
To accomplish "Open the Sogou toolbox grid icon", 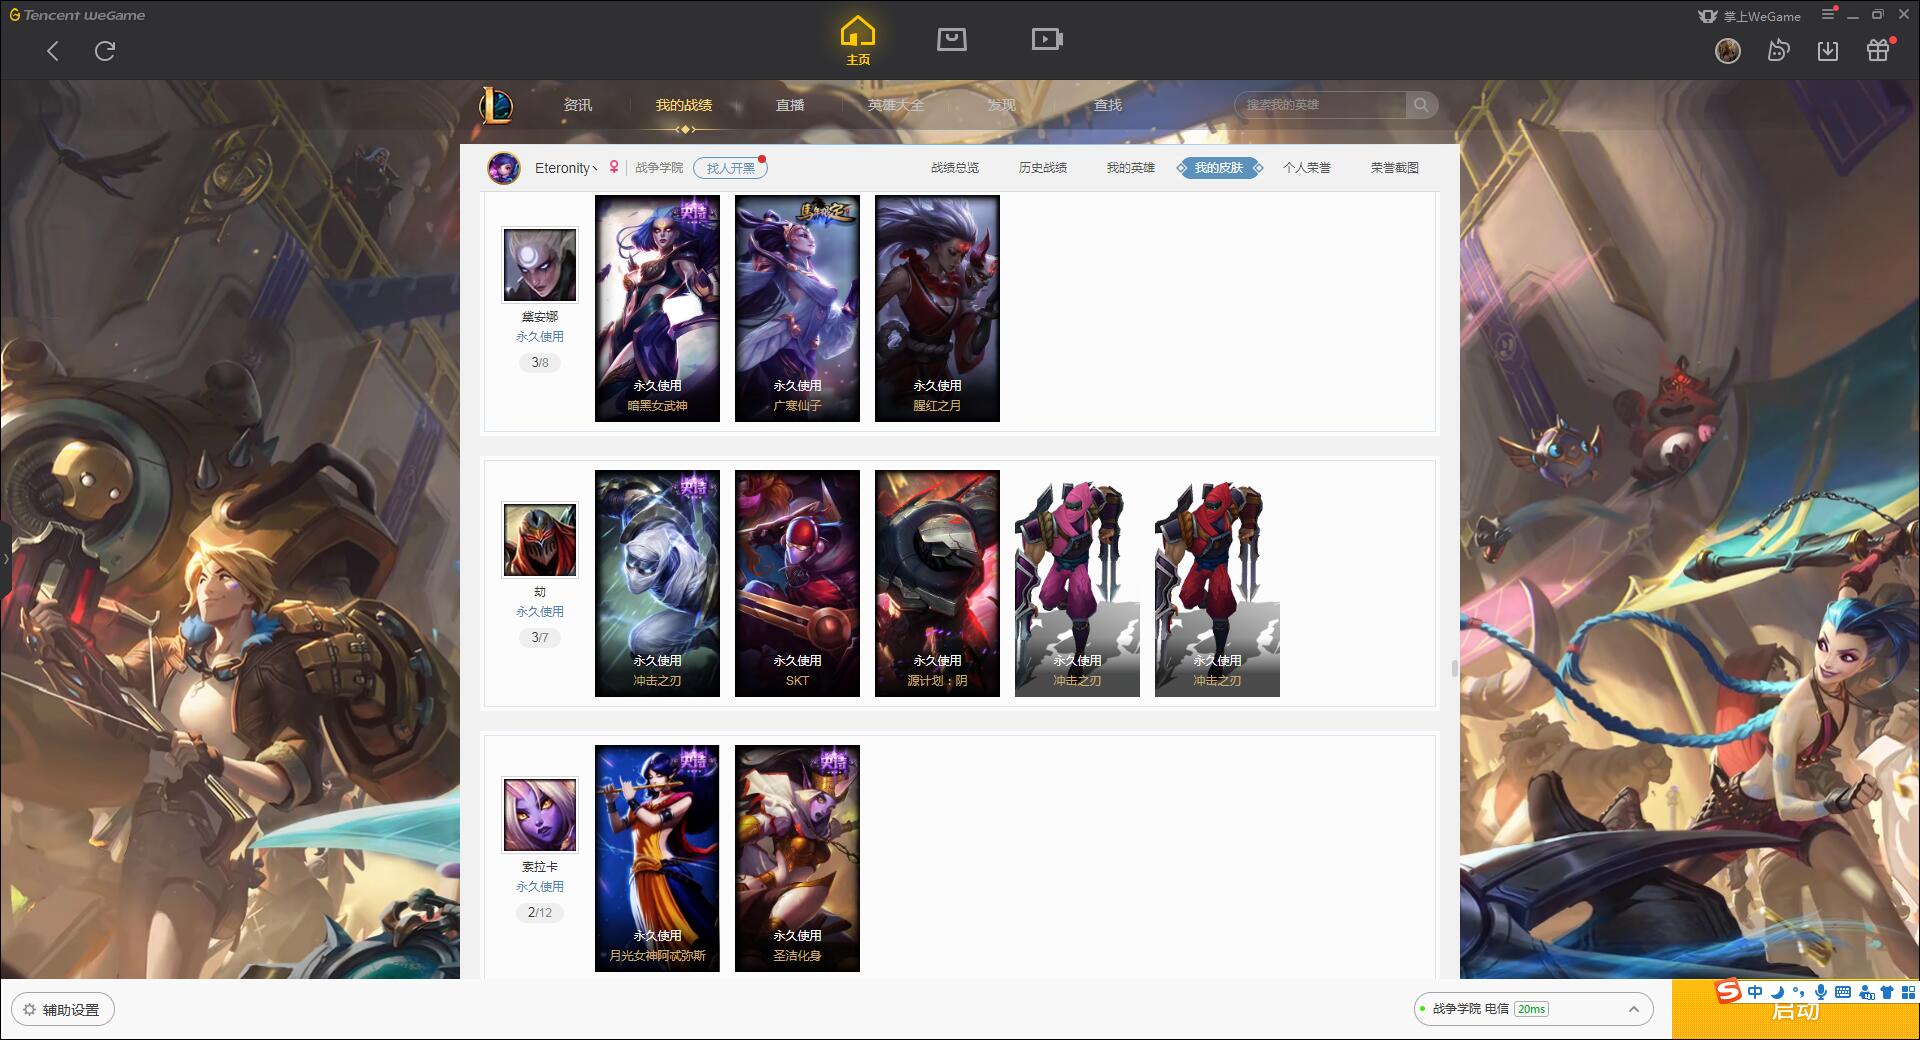I will [x=1908, y=992].
